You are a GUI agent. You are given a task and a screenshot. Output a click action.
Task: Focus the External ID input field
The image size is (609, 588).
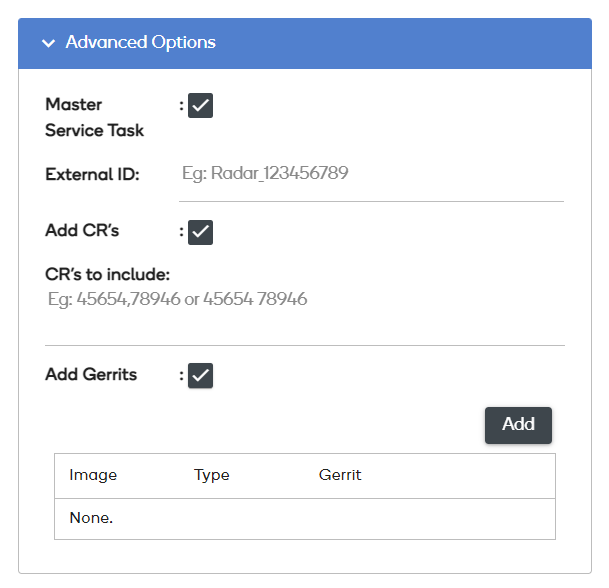[370, 174]
